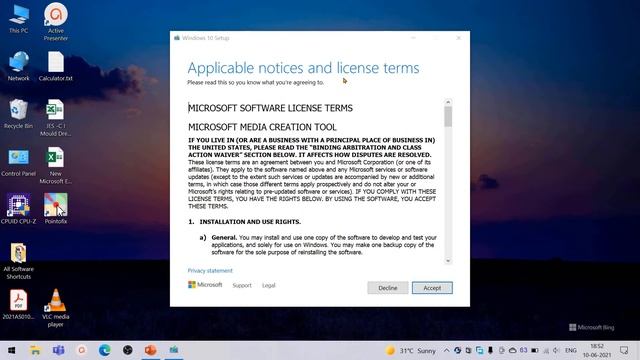
Task: Click the license text scrollbar down arrow
Action: (x=448, y=261)
